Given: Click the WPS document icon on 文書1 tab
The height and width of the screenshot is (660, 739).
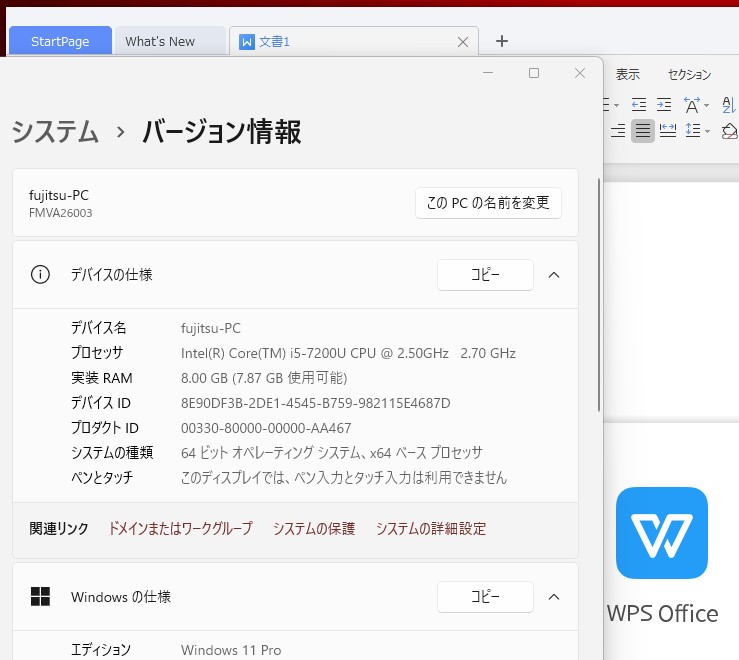Looking at the screenshot, I should pos(247,42).
